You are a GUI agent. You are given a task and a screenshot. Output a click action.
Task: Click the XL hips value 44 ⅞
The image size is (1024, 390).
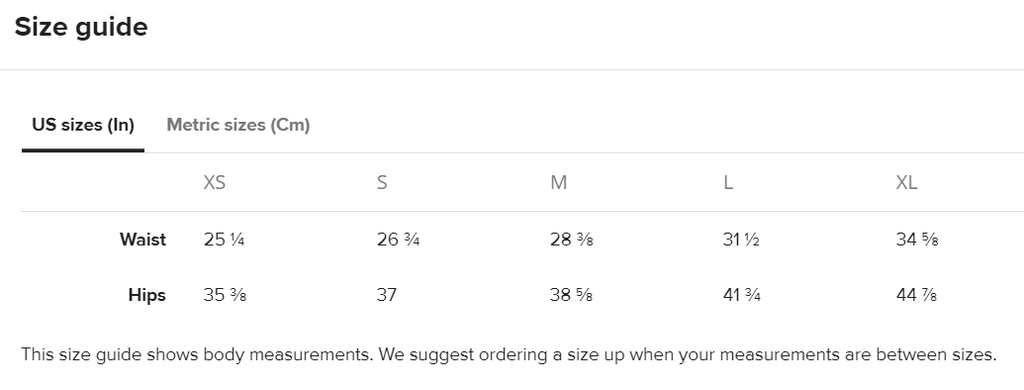point(916,295)
